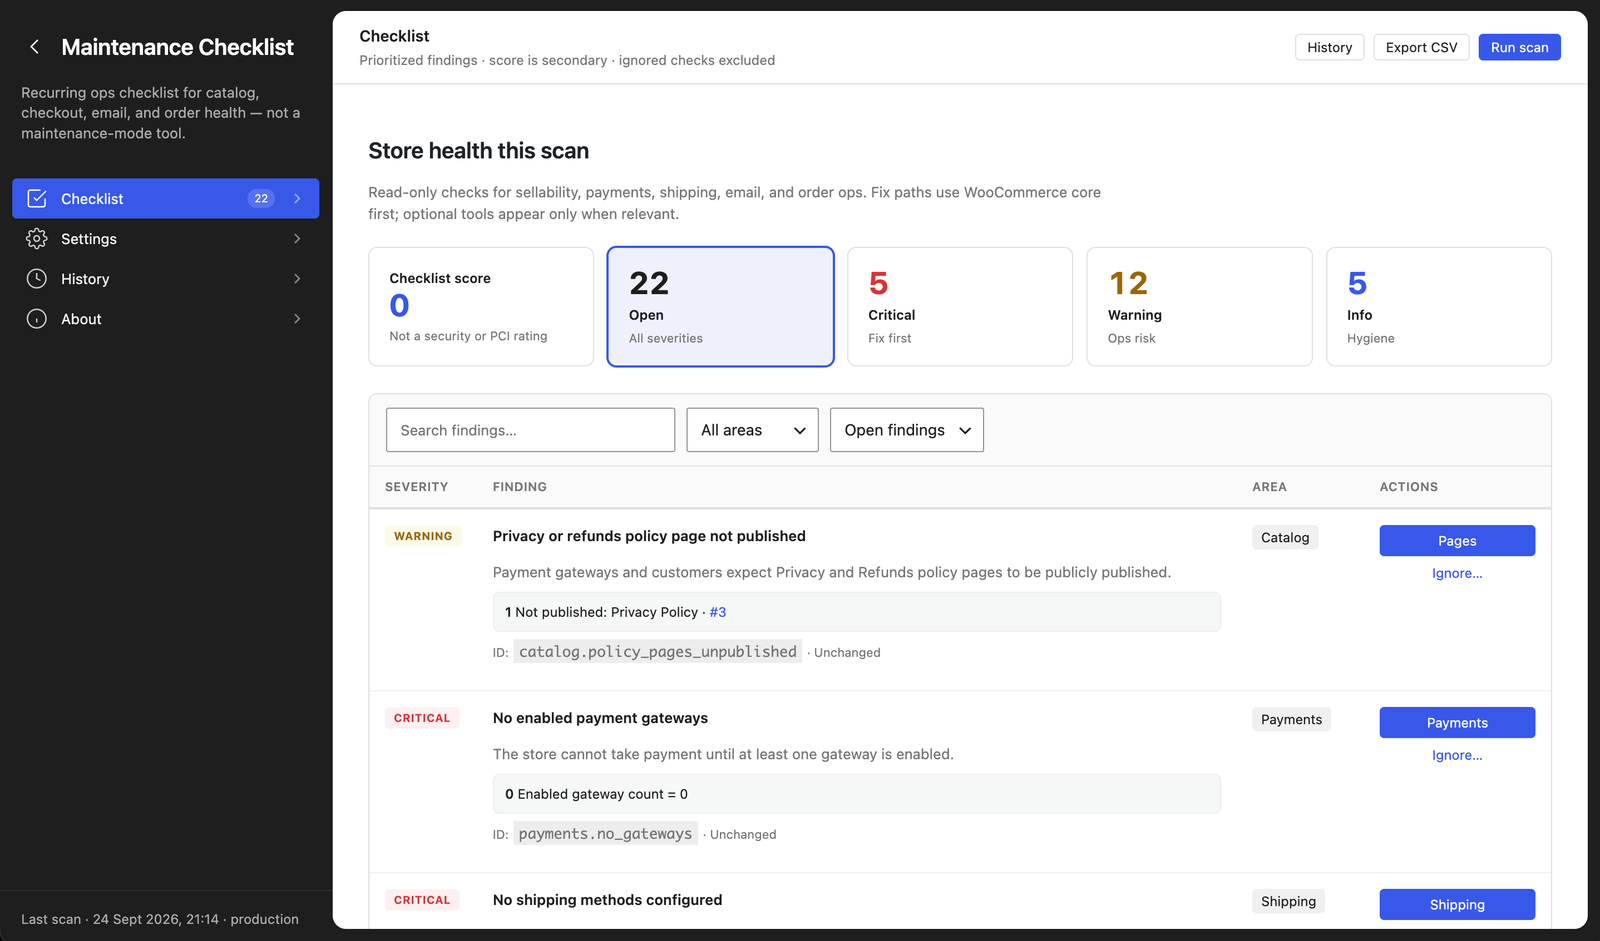Screen dimensions: 1600x941
Task: Click the Catalog area tag
Action: click(x=1285, y=538)
